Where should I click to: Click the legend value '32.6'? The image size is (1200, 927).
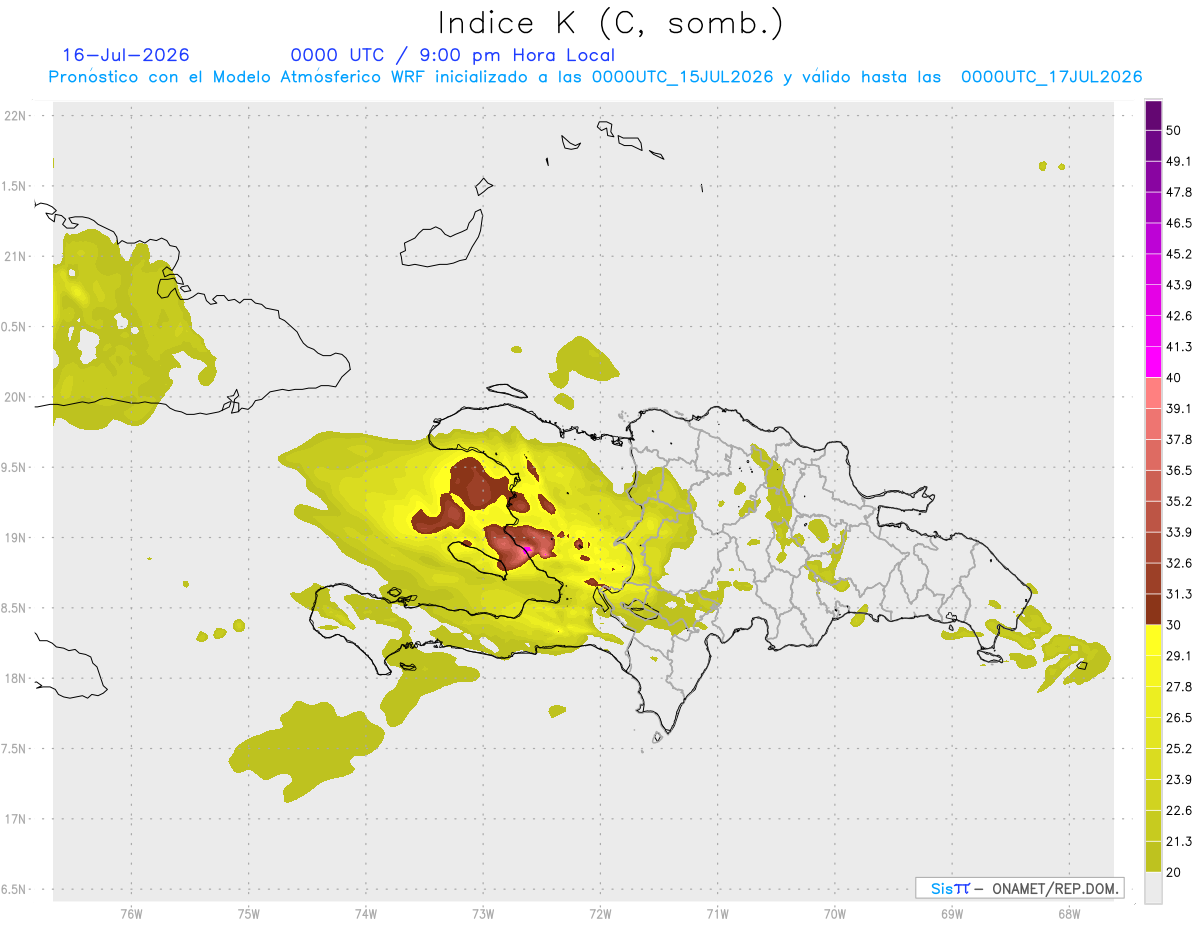(x=1179, y=563)
